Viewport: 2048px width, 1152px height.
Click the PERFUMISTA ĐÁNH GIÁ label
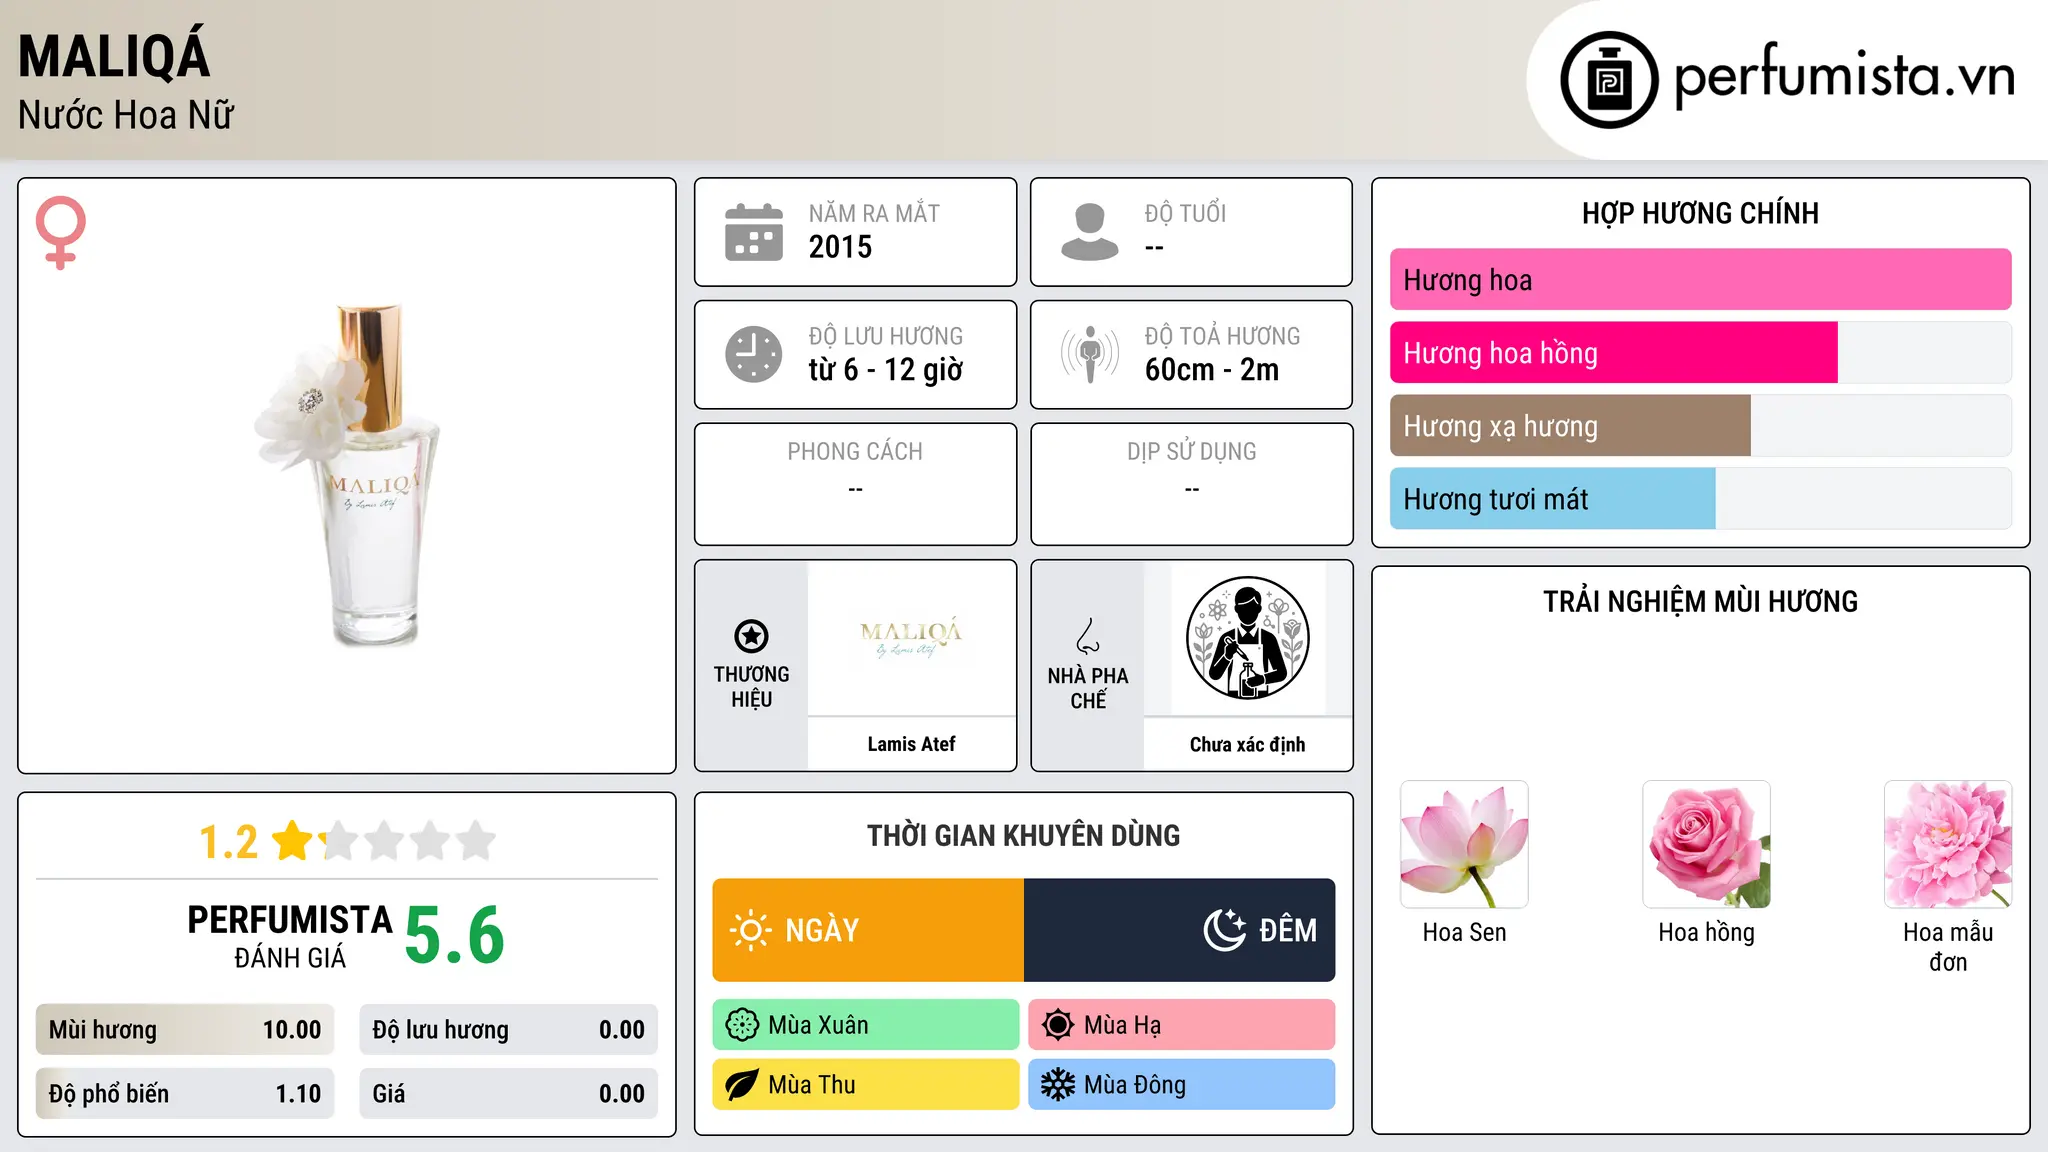290,937
